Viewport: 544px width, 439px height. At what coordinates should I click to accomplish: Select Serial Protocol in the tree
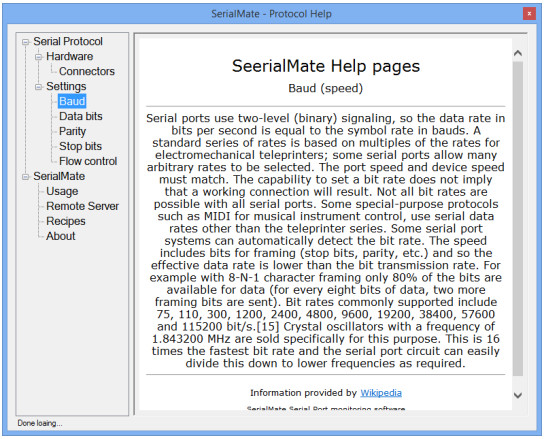[68, 42]
